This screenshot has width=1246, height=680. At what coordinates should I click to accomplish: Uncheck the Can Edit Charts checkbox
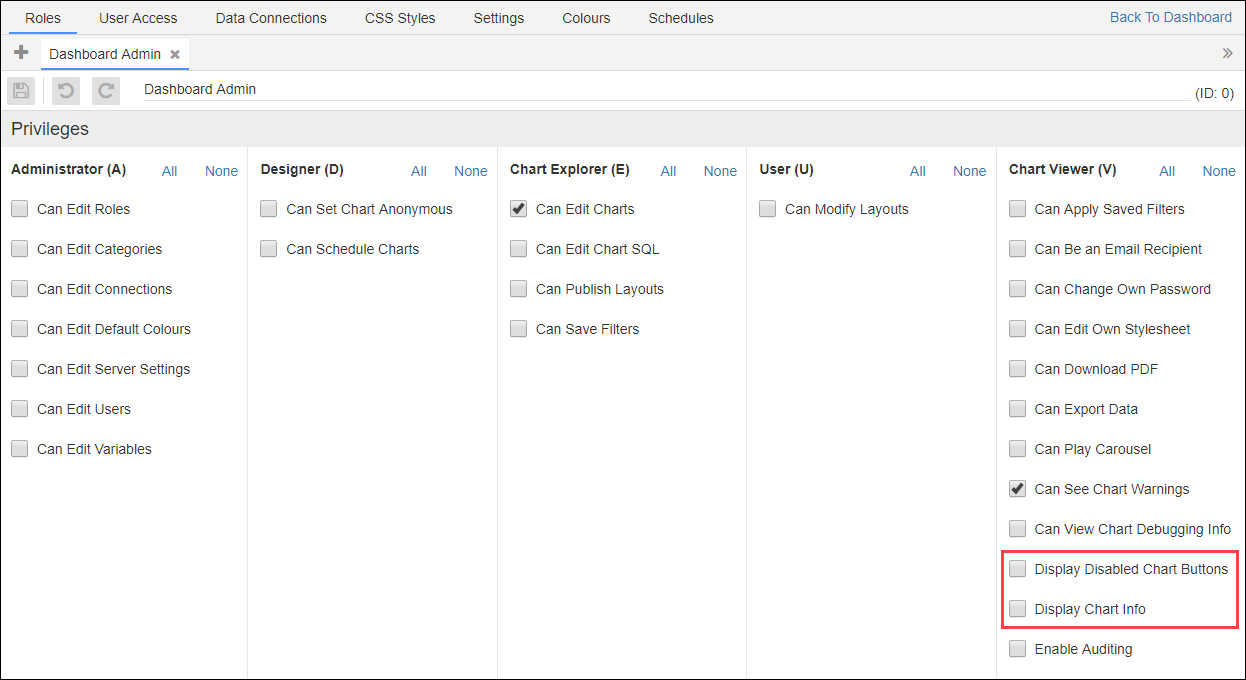[x=518, y=208]
